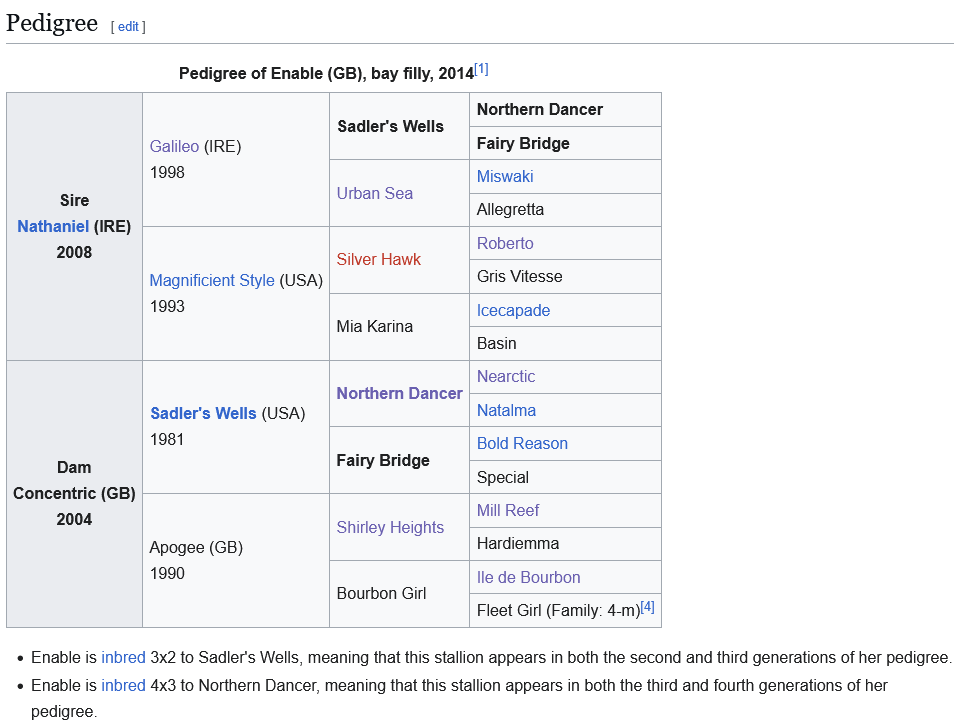
Task: Open the inbred link in 4x3 bullet
Action: pos(123,685)
